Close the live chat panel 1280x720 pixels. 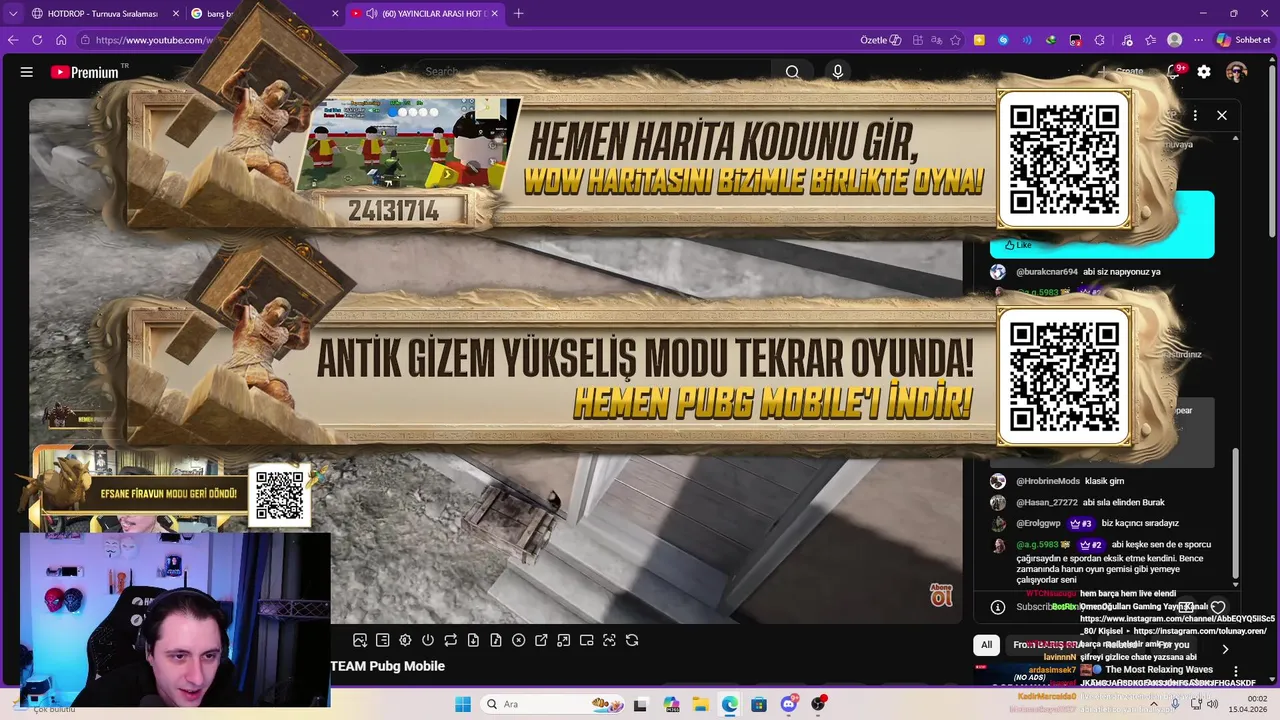[x=1222, y=116]
